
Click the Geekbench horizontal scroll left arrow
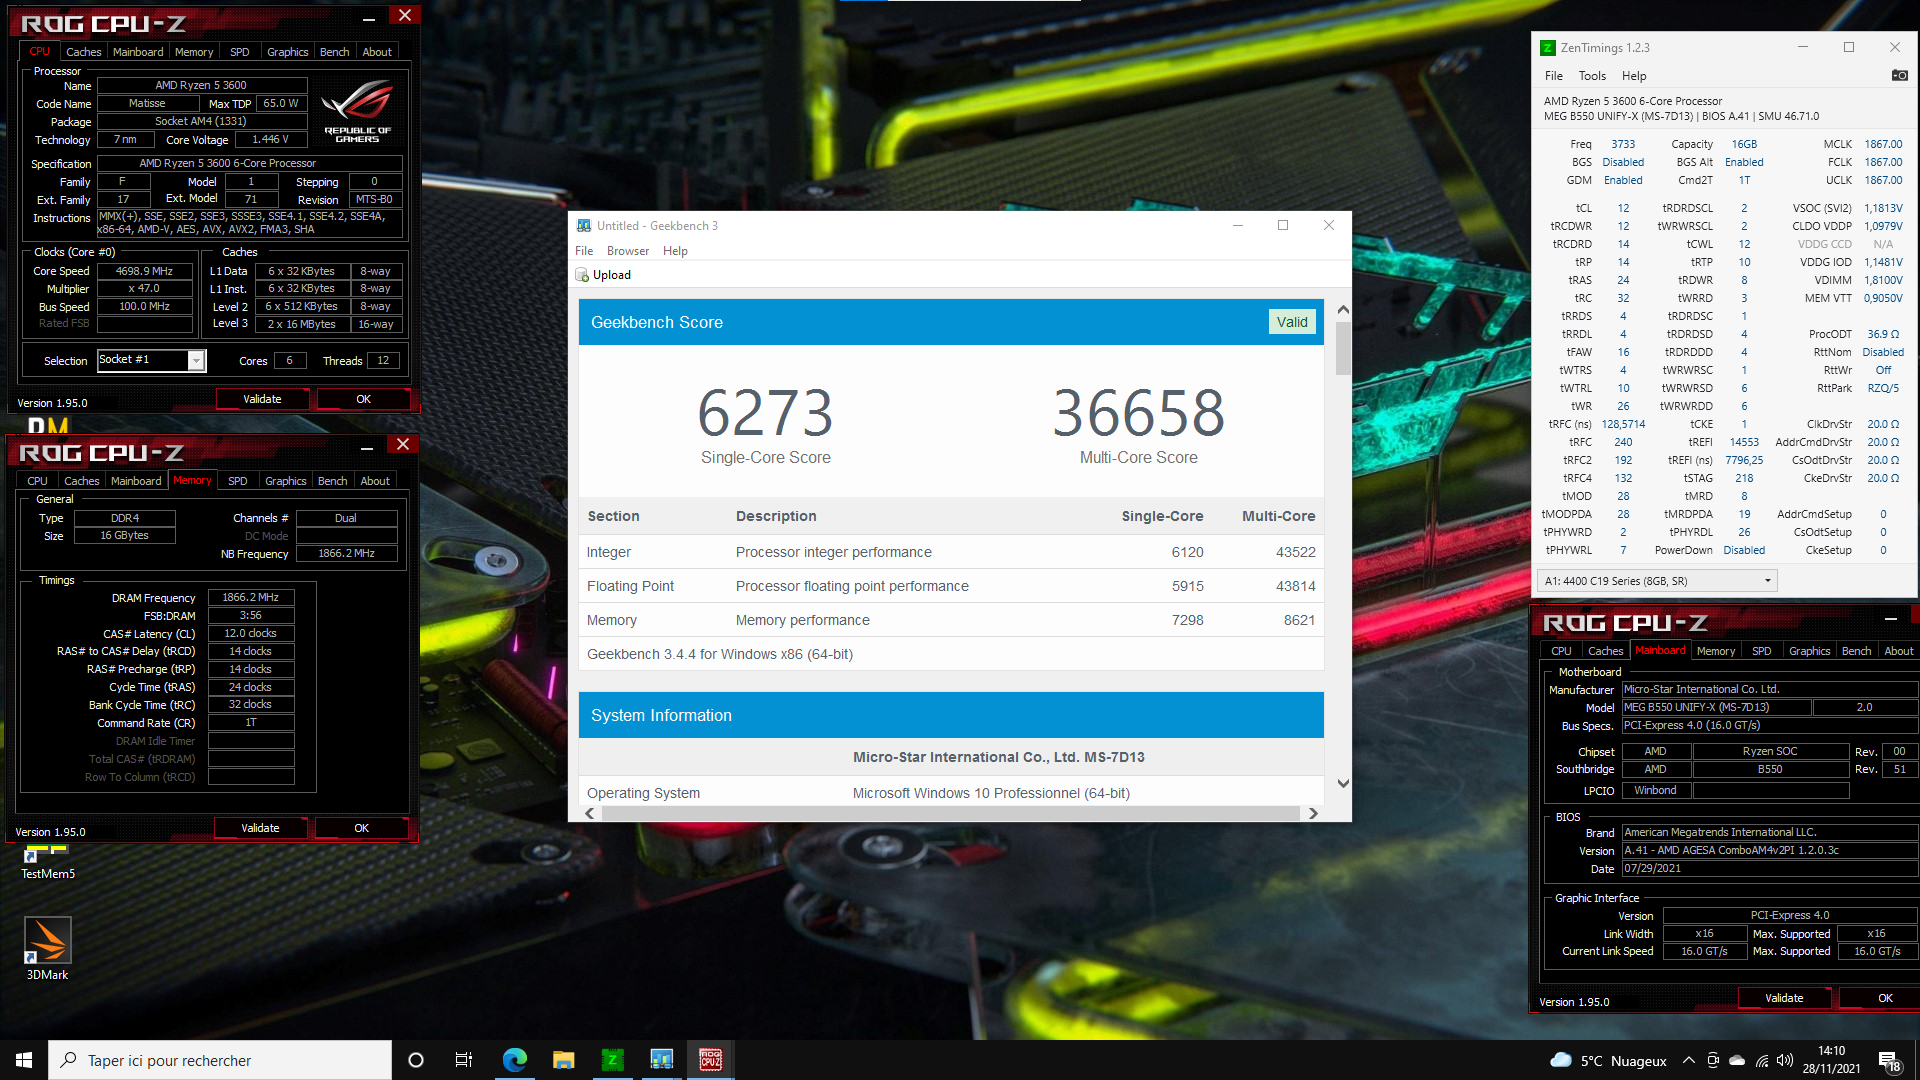coord(590,813)
